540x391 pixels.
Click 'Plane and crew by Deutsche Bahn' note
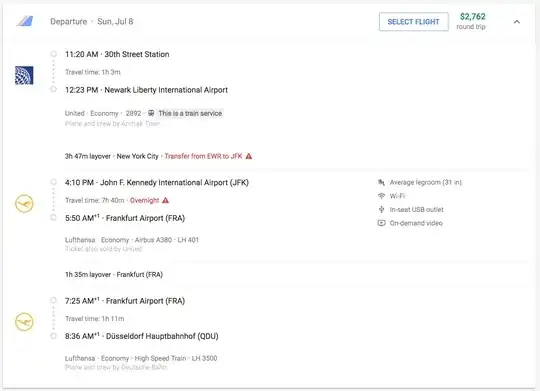116,367
